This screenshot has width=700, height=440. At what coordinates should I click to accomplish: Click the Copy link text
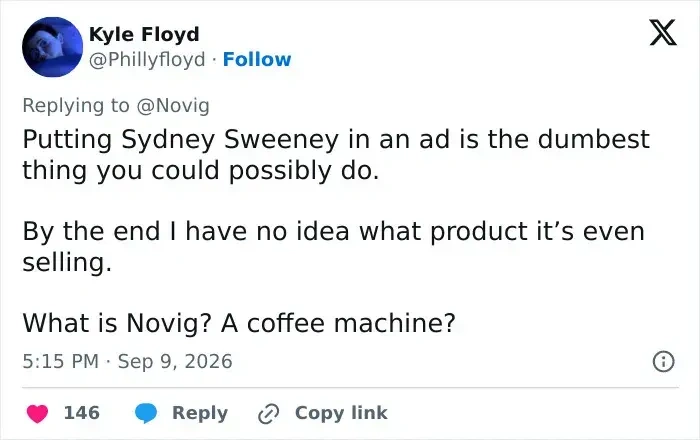pos(341,413)
